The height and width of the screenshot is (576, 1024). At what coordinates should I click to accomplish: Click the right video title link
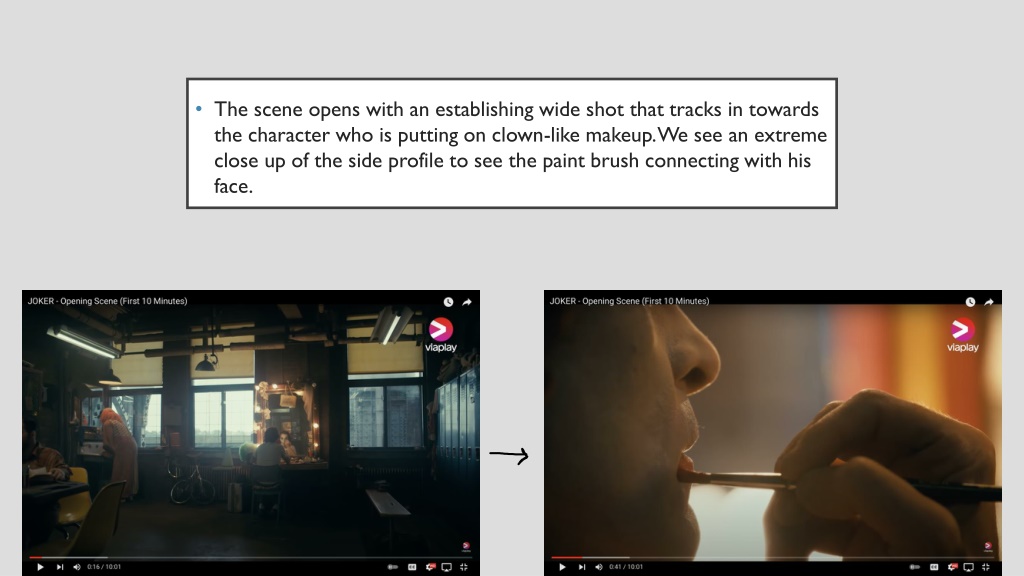click(x=629, y=301)
